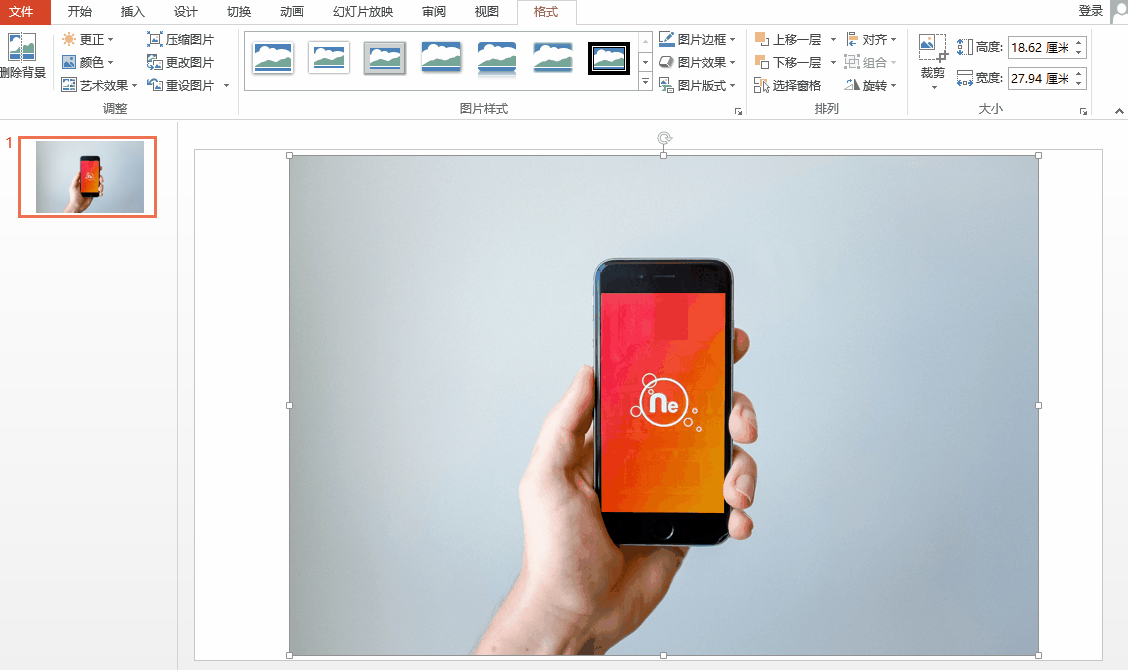This screenshot has height=670, width=1128.
Task: Open 图片边框 (Picture Border) dropdown
Action: 698,40
